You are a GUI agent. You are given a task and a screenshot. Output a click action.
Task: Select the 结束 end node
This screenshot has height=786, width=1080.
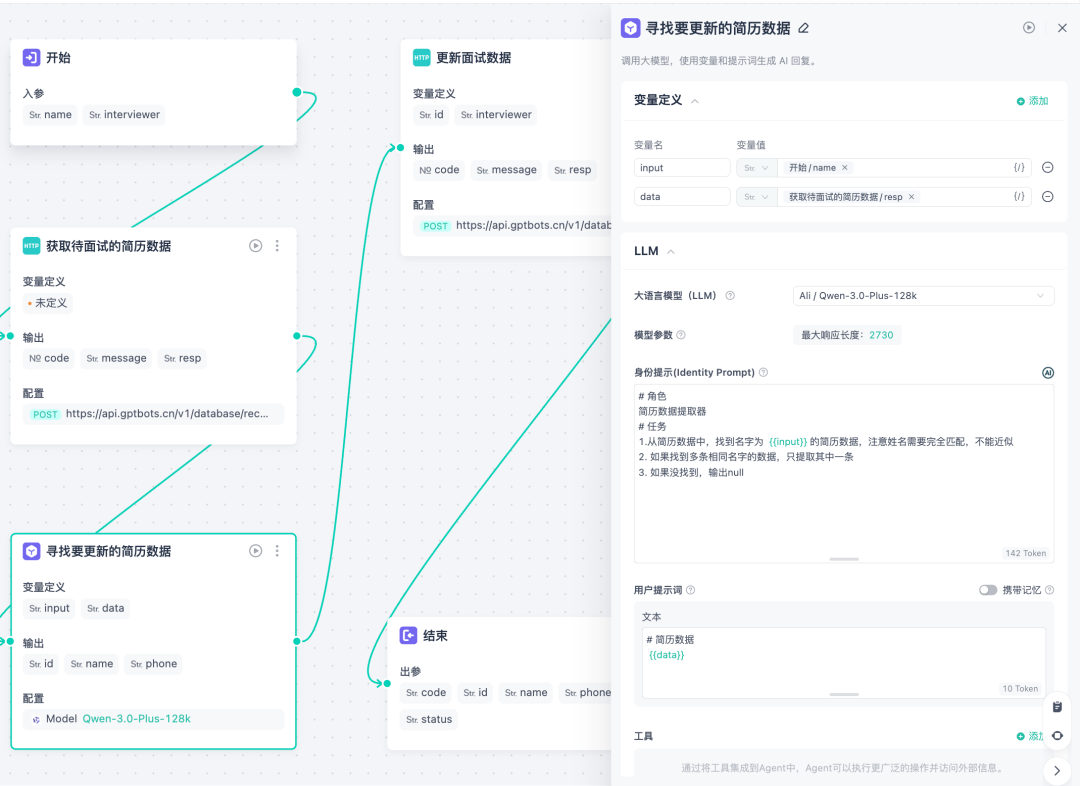[x=499, y=683]
